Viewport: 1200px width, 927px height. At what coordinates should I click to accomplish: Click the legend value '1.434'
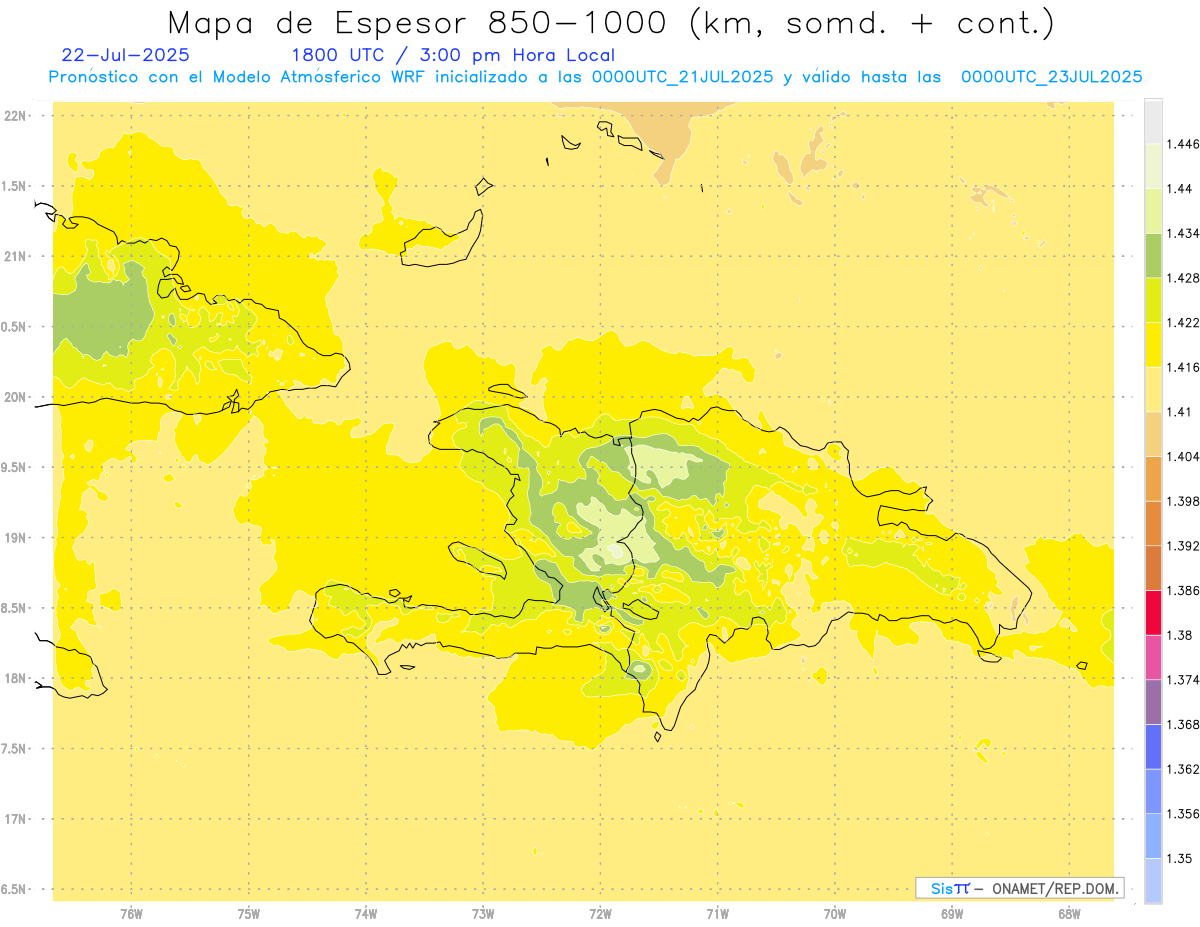coord(1182,233)
